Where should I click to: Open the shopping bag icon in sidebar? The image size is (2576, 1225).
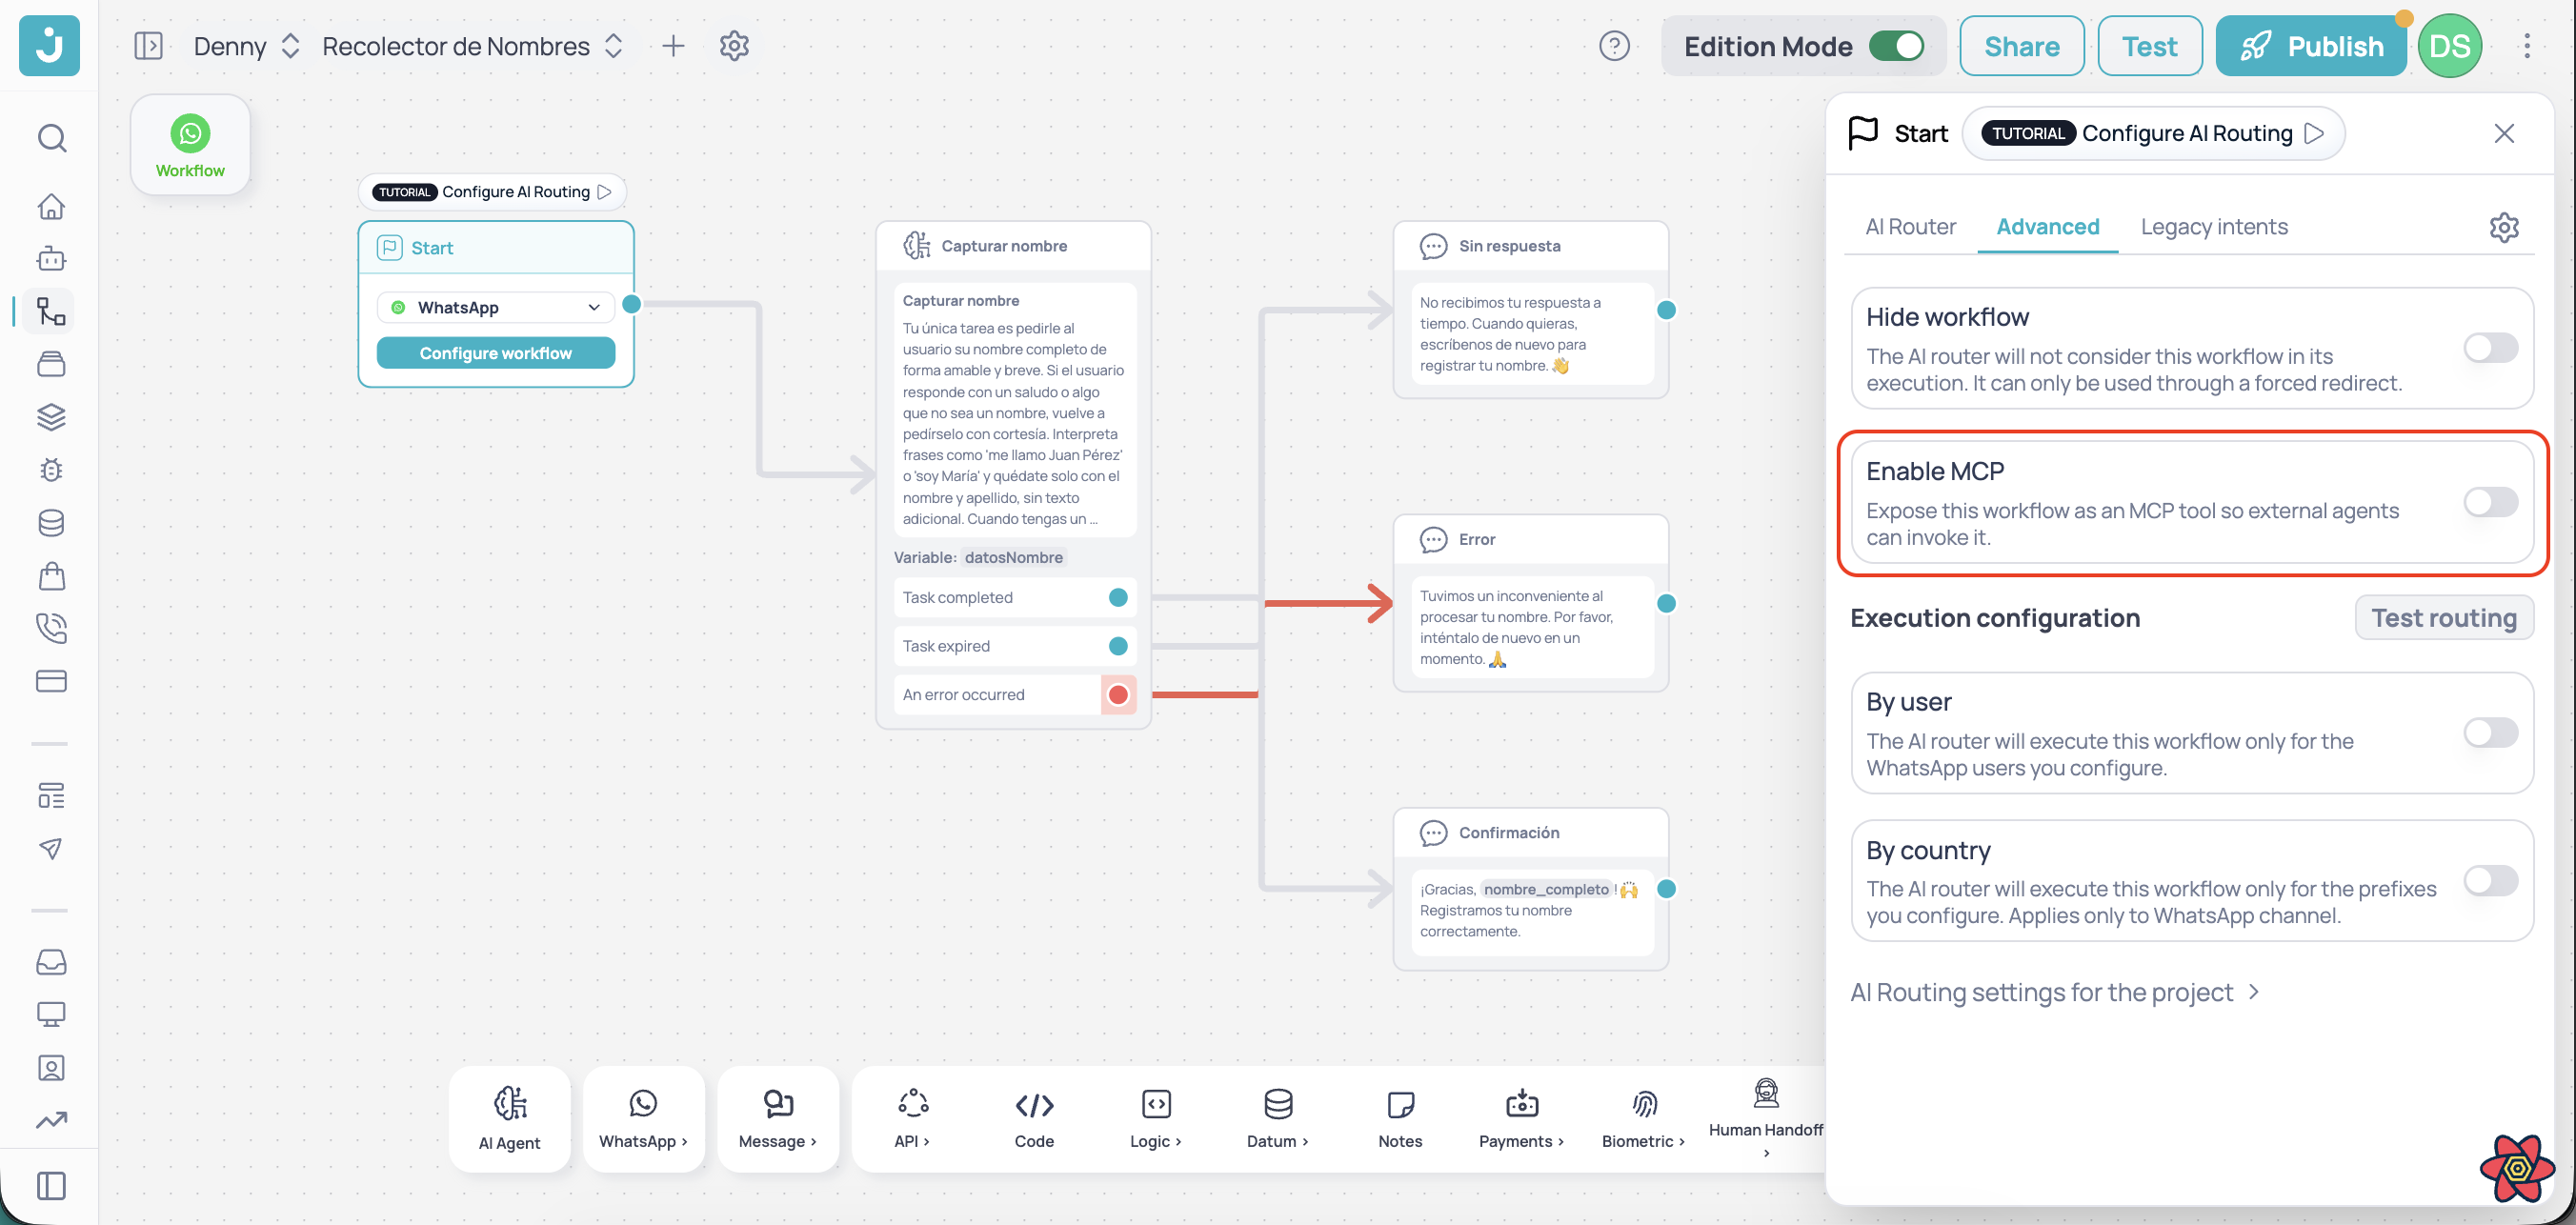(52, 576)
